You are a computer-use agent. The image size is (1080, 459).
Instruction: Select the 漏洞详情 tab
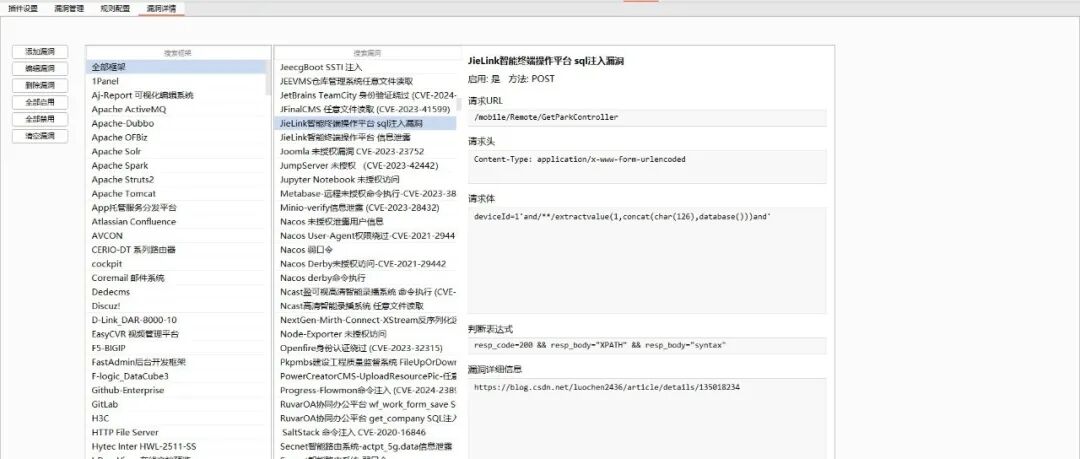161,9
